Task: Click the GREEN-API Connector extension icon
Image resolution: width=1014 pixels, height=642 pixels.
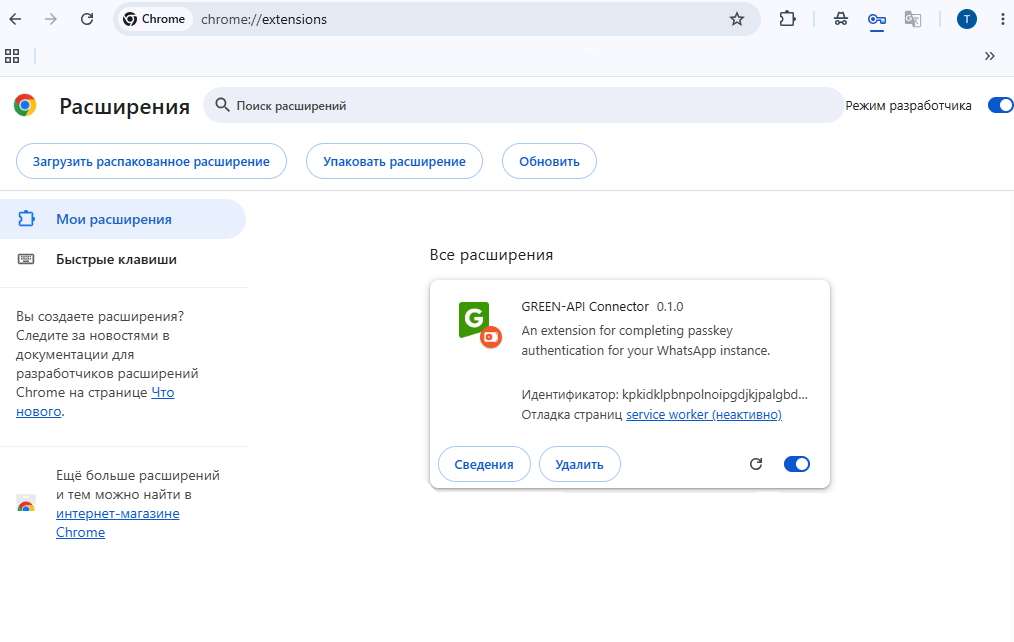Action: [x=479, y=324]
